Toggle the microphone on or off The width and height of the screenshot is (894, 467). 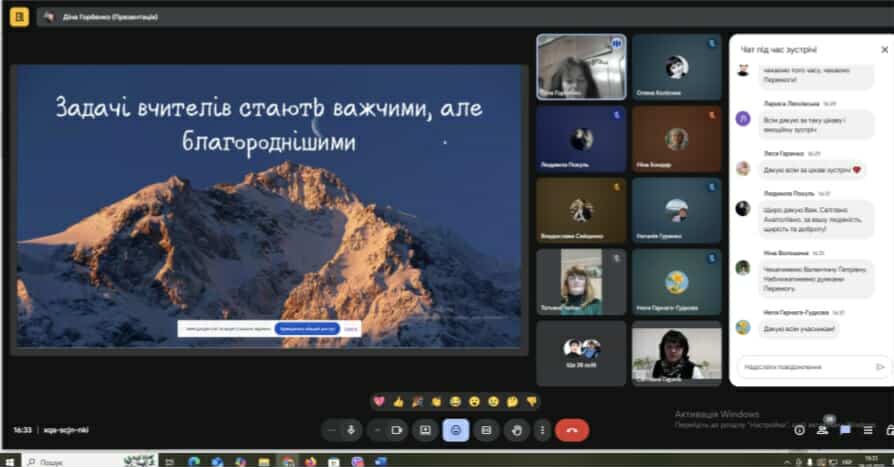(x=351, y=430)
